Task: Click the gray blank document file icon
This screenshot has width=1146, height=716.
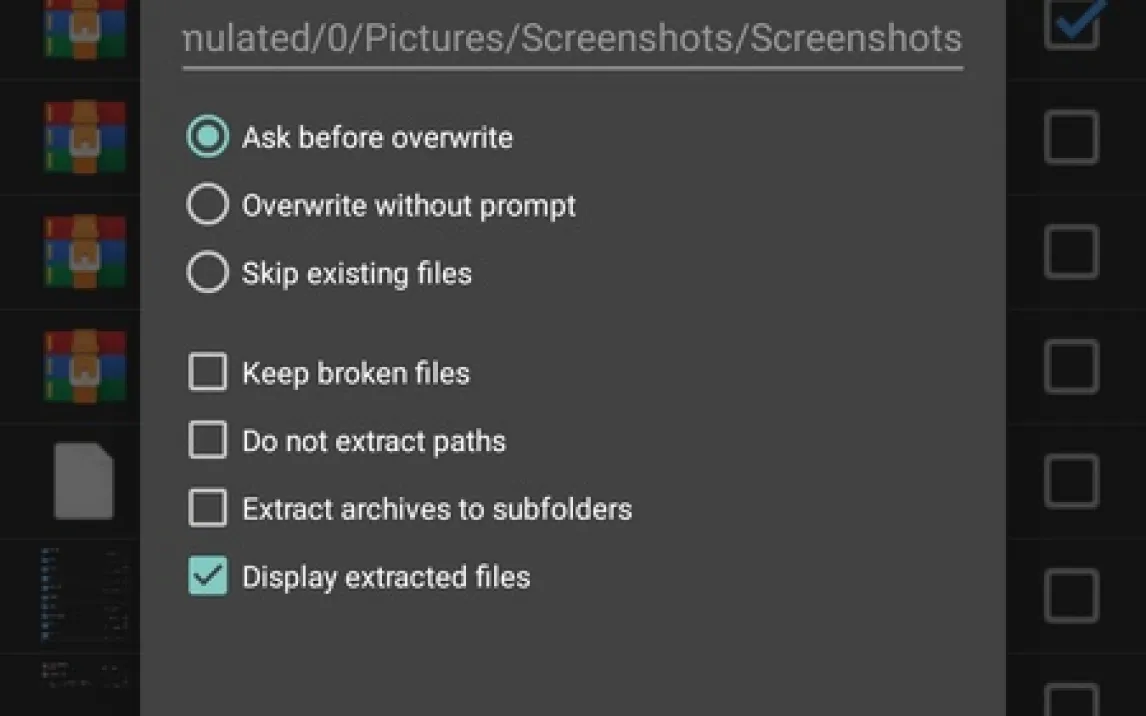Action: coord(83,482)
